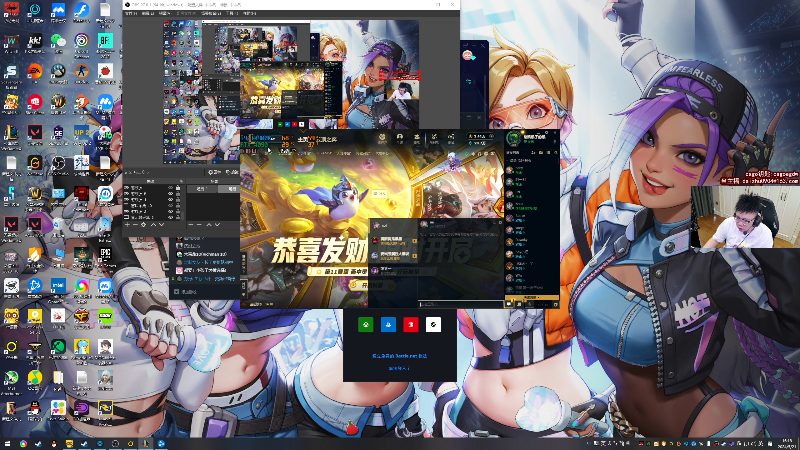Lock the bottom source in OBS
800x450 pixels.
pos(178,217)
